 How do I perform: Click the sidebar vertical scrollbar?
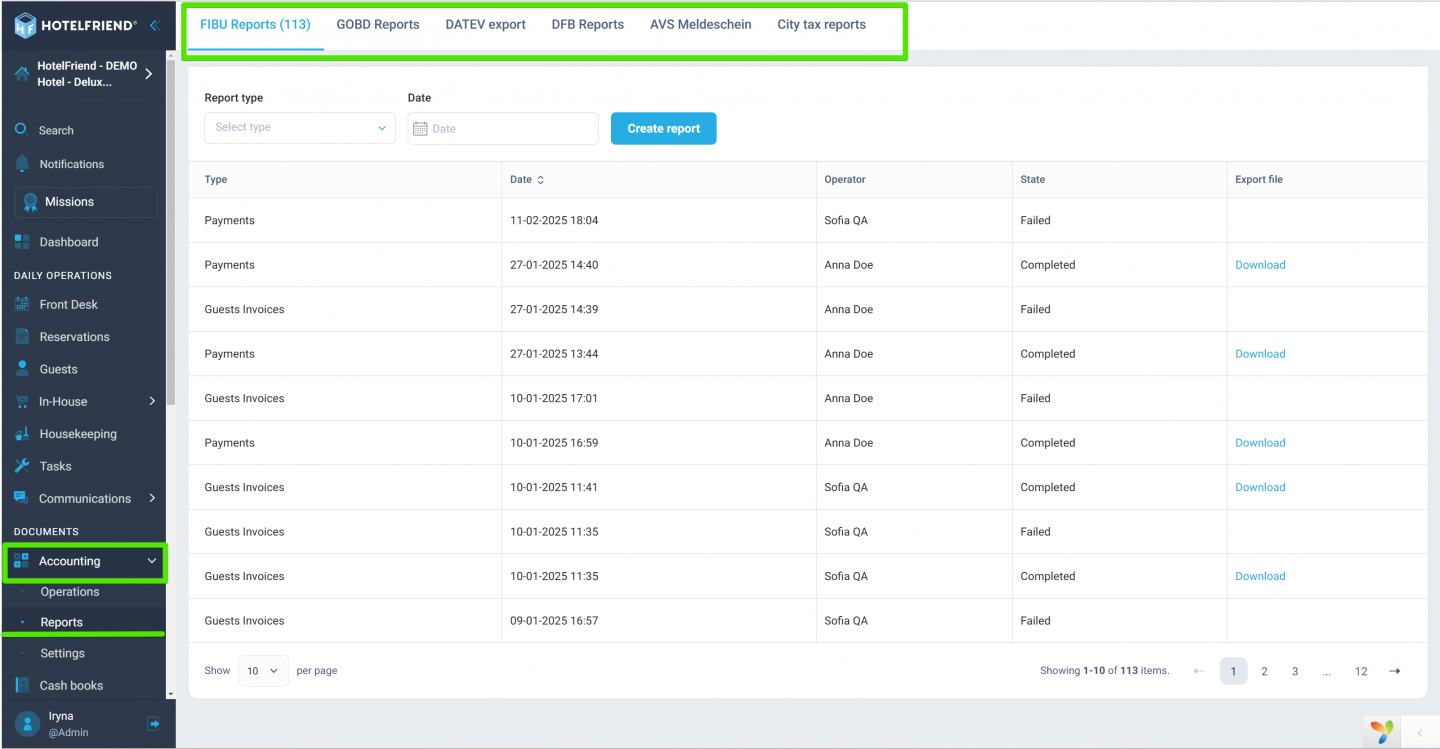point(171,230)
